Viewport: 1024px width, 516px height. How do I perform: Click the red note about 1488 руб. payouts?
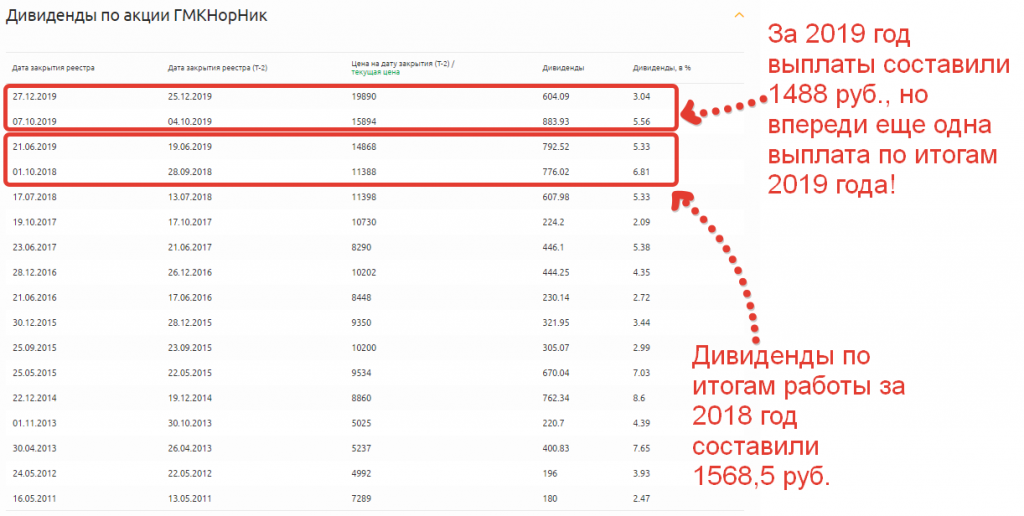[881, 110]
